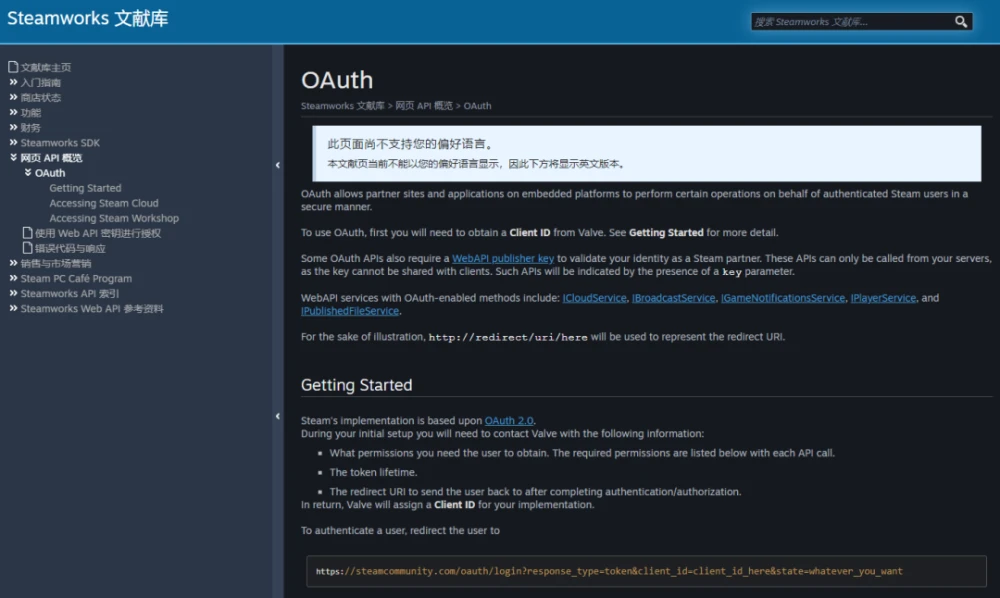
Task: Open 使用 Web API 密钥进行授权 page
Action: pos(98,233)
